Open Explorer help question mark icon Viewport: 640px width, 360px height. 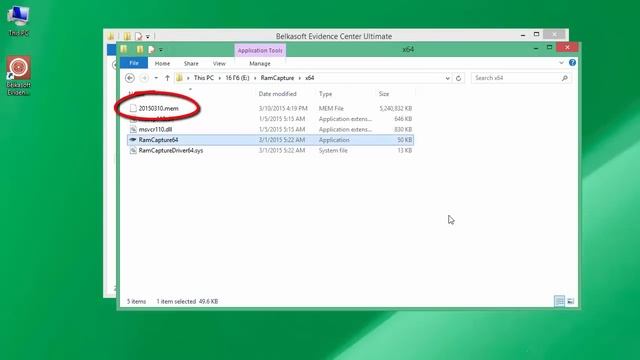coord(572,62)
